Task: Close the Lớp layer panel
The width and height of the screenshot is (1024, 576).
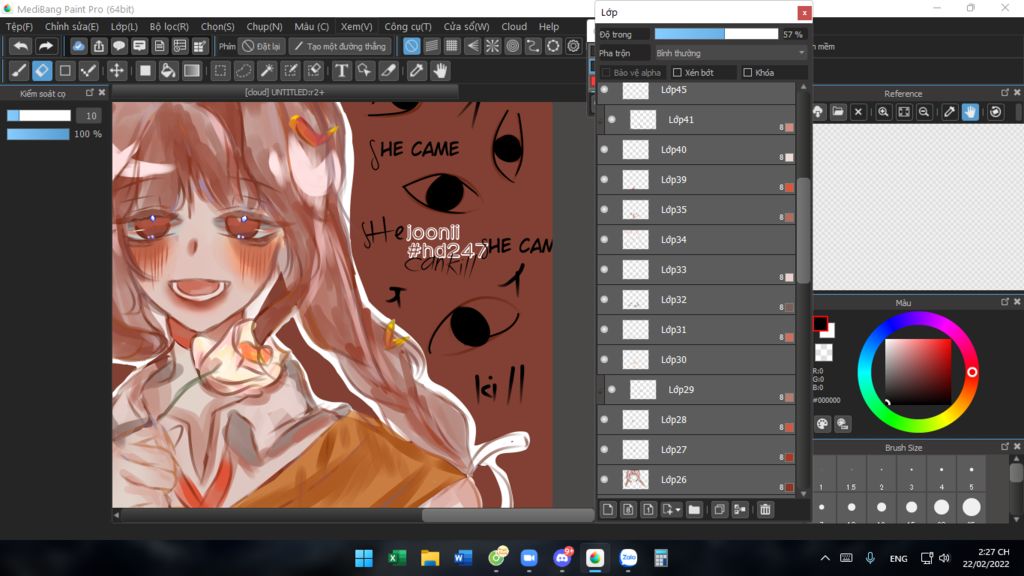Action: [804, 12]
